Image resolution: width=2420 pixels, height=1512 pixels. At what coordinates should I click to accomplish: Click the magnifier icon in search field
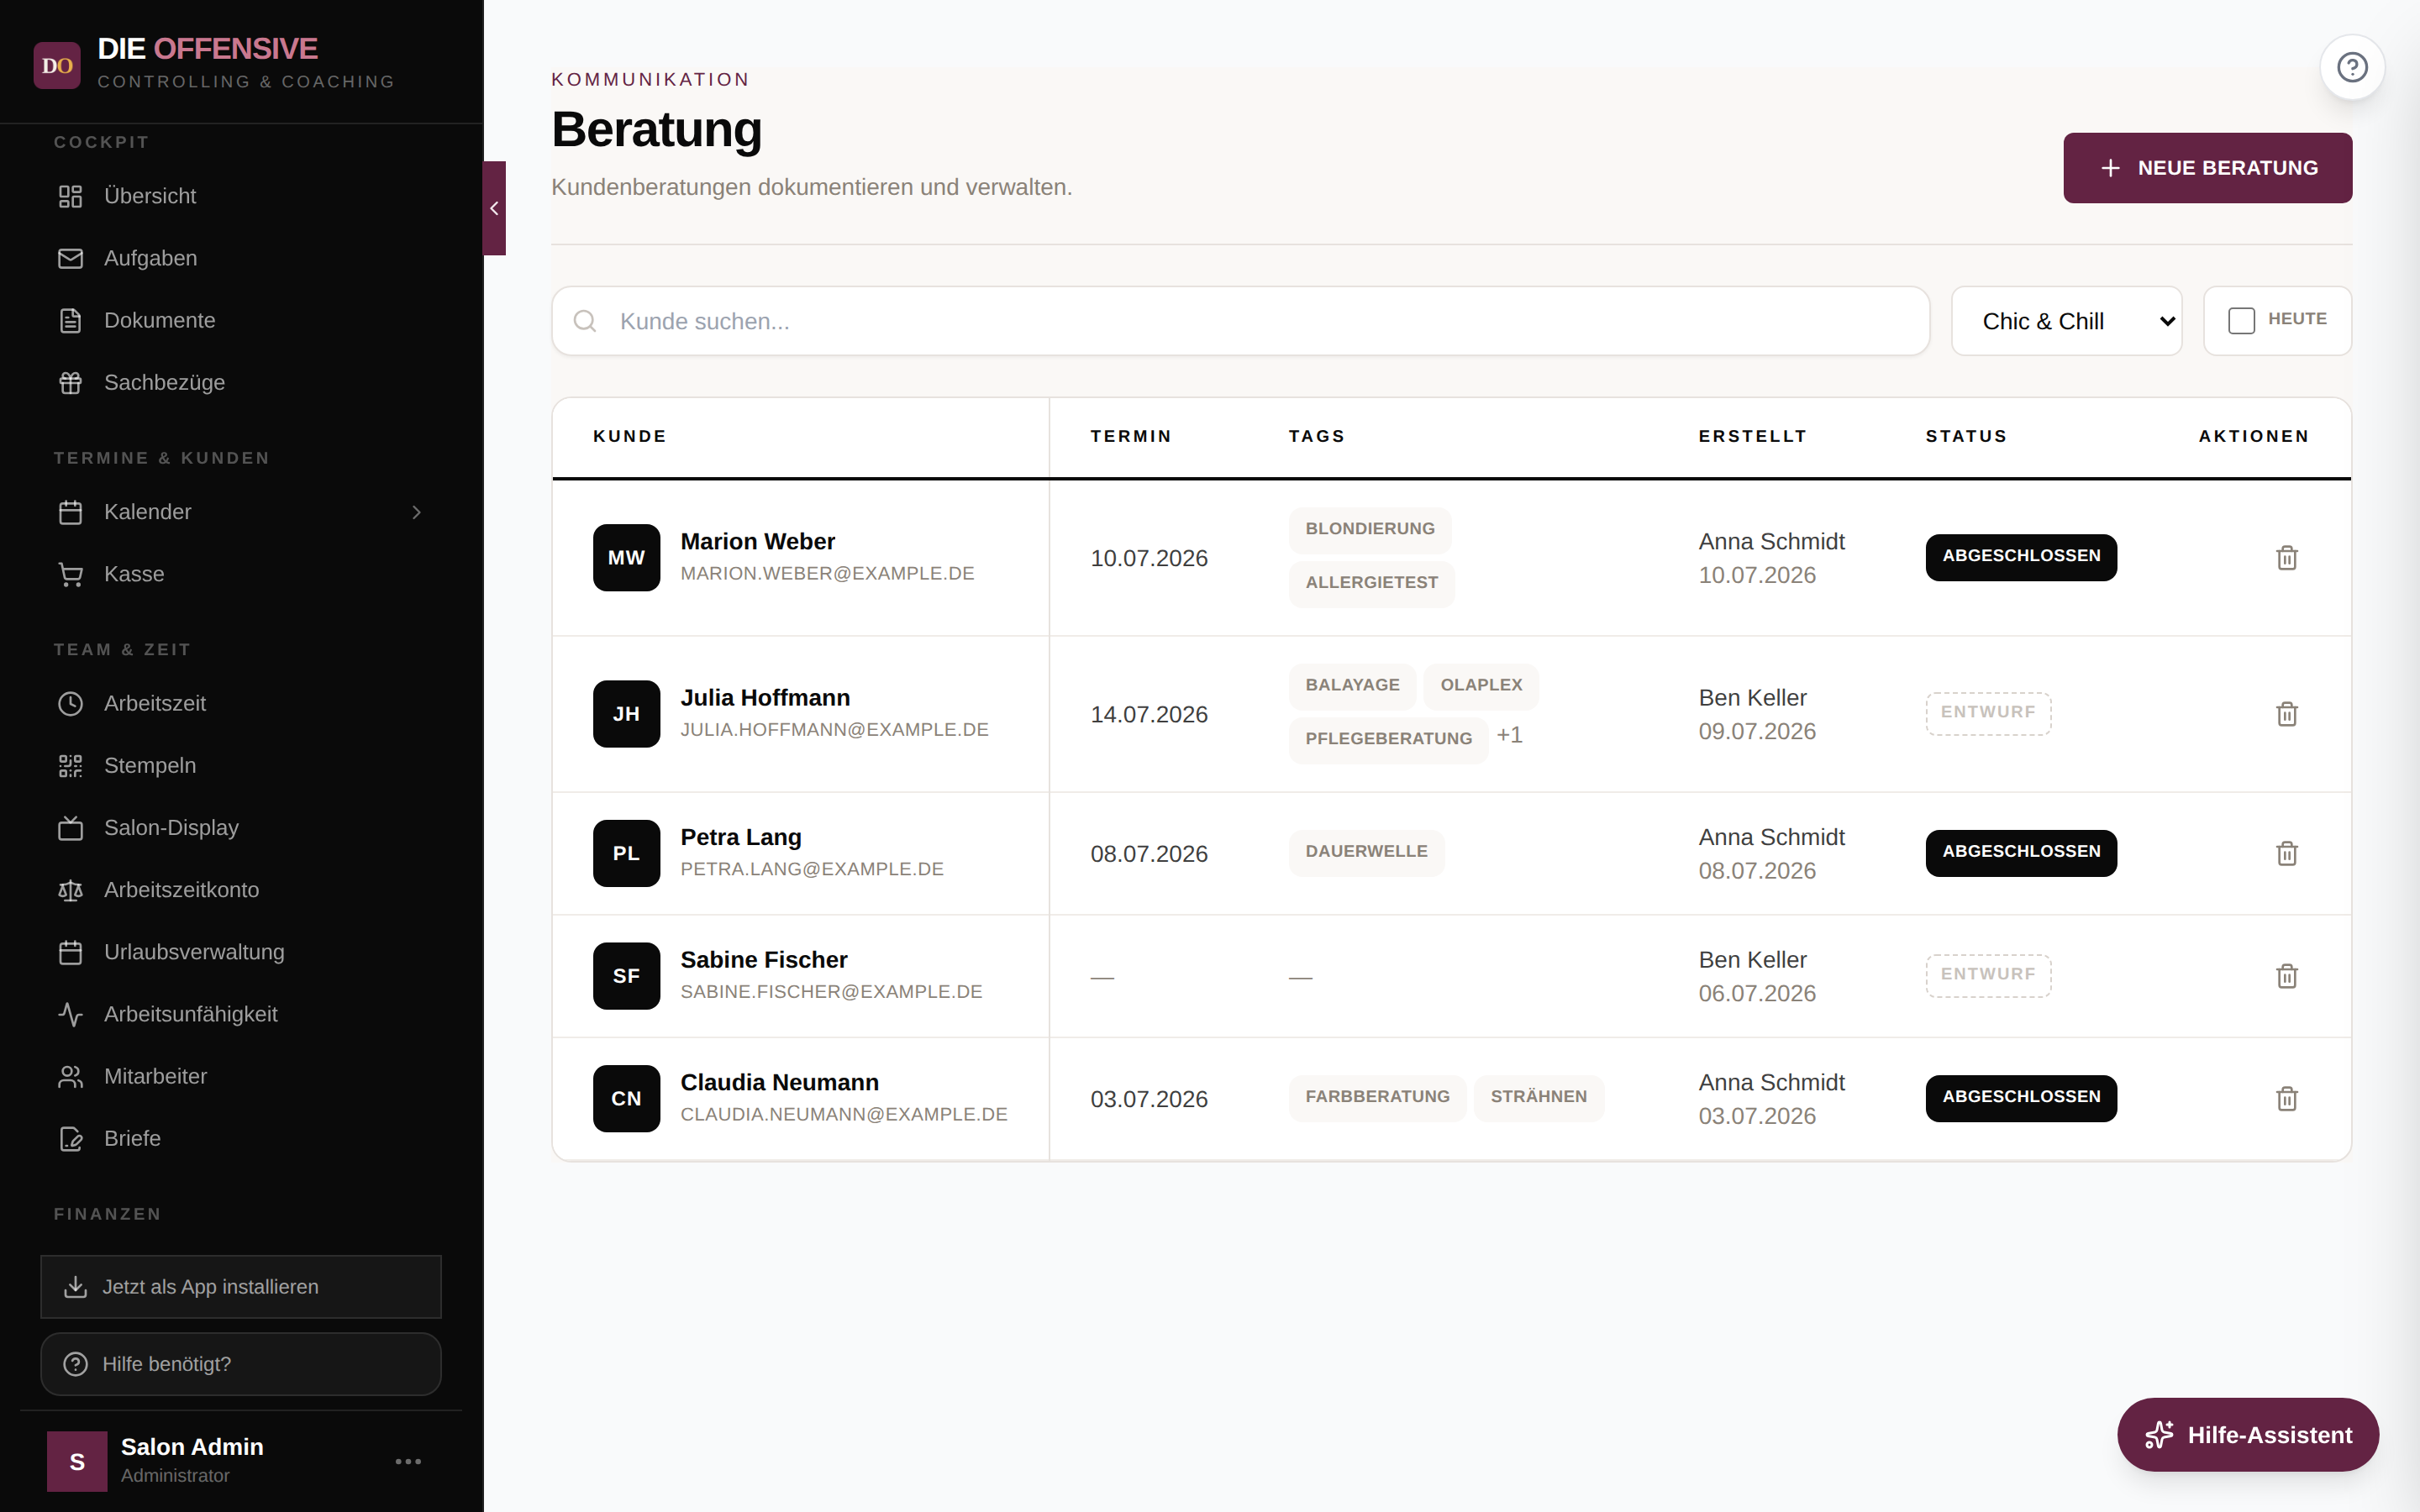click(585, 321)
